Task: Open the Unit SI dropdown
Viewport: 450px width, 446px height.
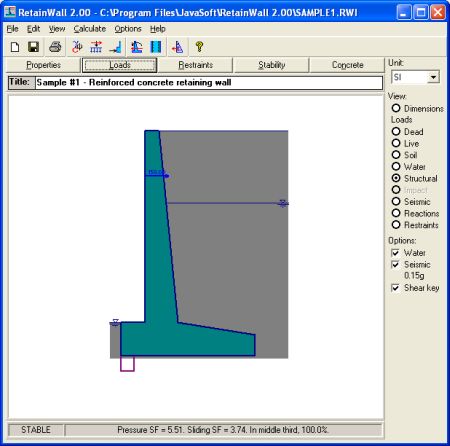Action: 433,77
